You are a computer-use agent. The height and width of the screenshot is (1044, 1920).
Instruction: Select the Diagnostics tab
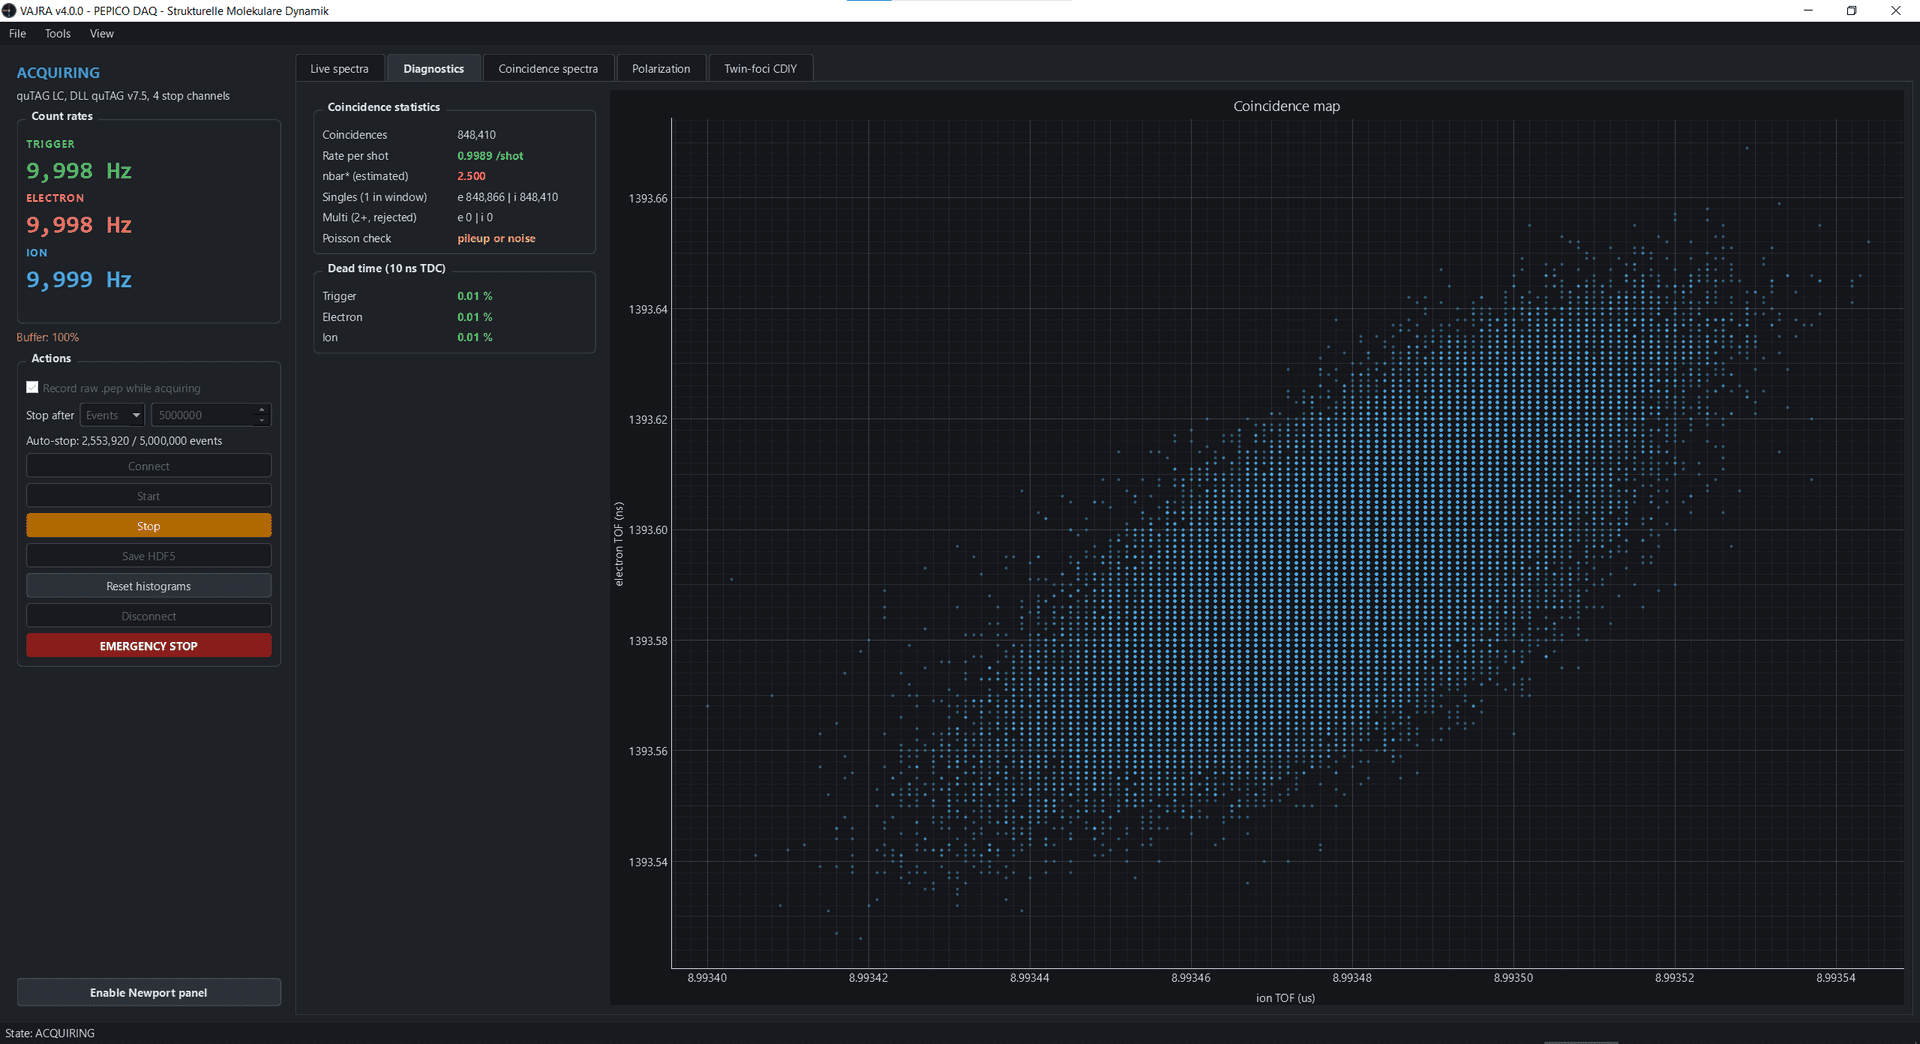[433, 69]
